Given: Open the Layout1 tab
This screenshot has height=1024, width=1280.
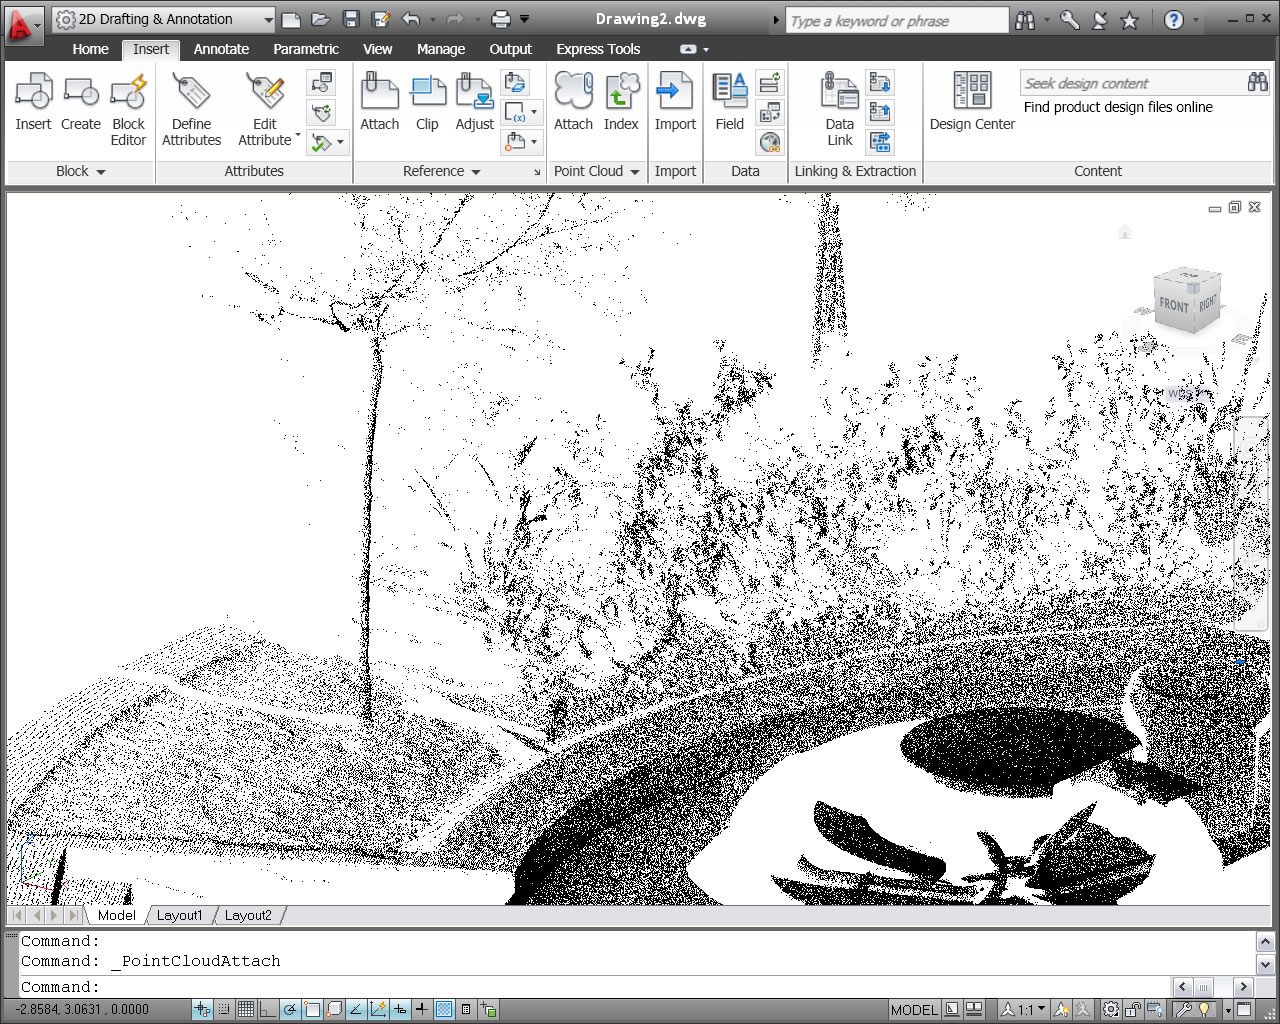Looking at the screenshot, I should [180, 915].
